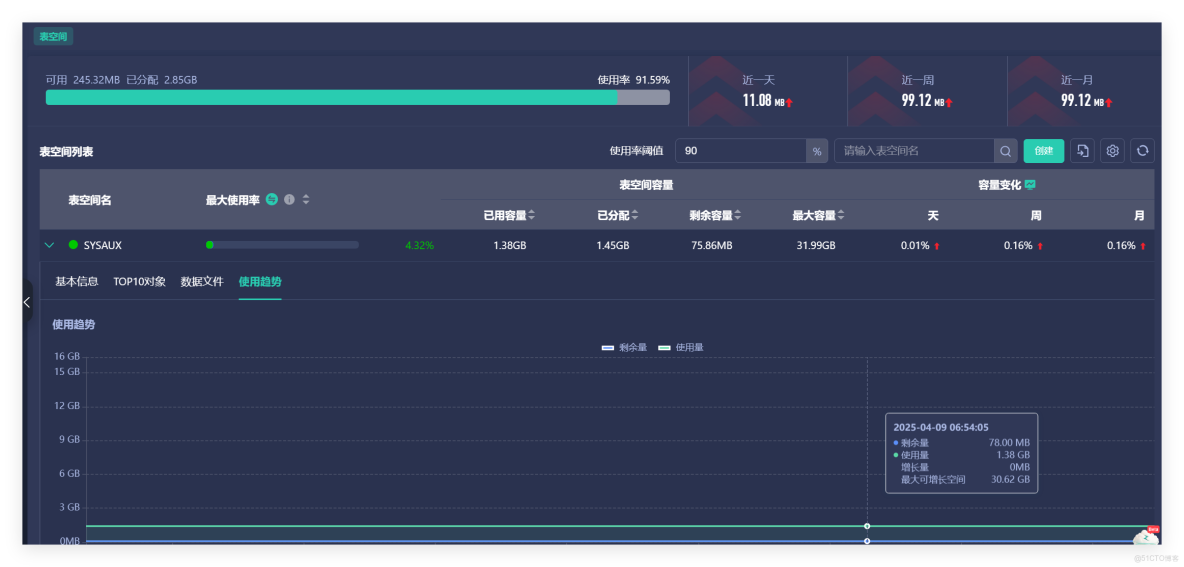Click the 周 column header

pos(1036,215)
